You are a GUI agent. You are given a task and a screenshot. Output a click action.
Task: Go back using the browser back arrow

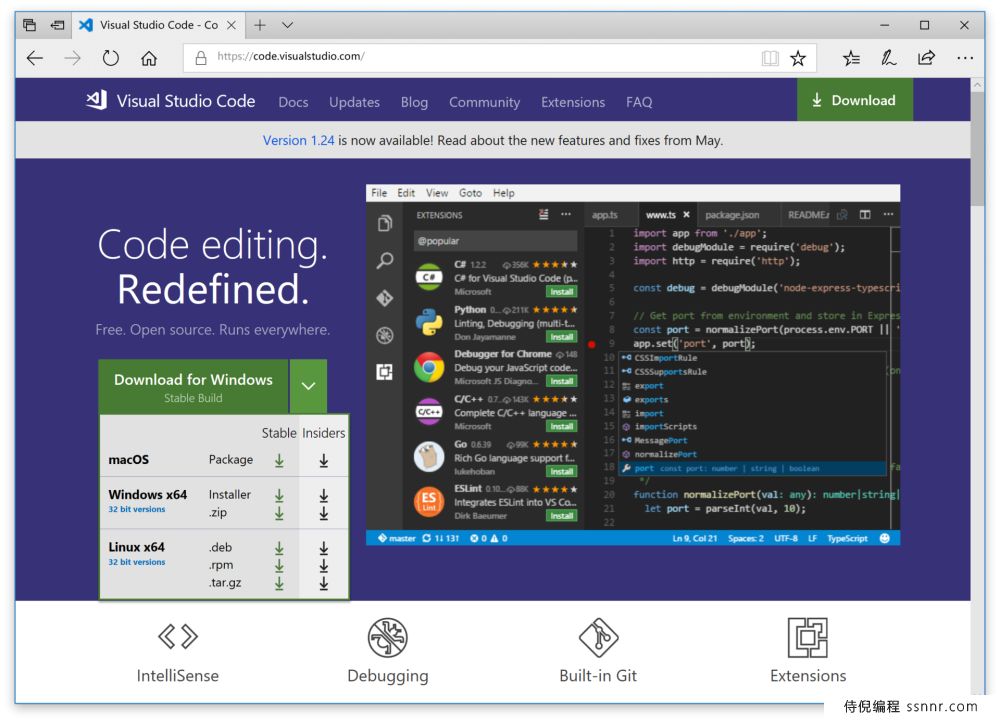[35, 58]
